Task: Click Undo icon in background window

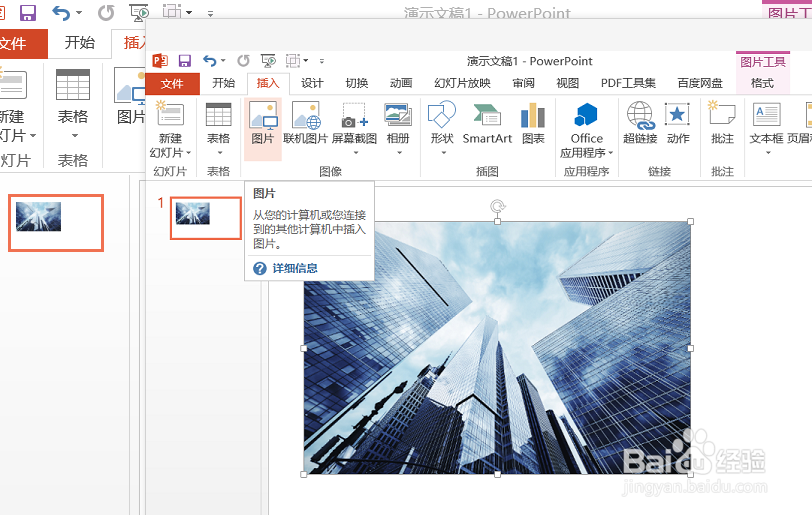Action: tap(61, 12)
